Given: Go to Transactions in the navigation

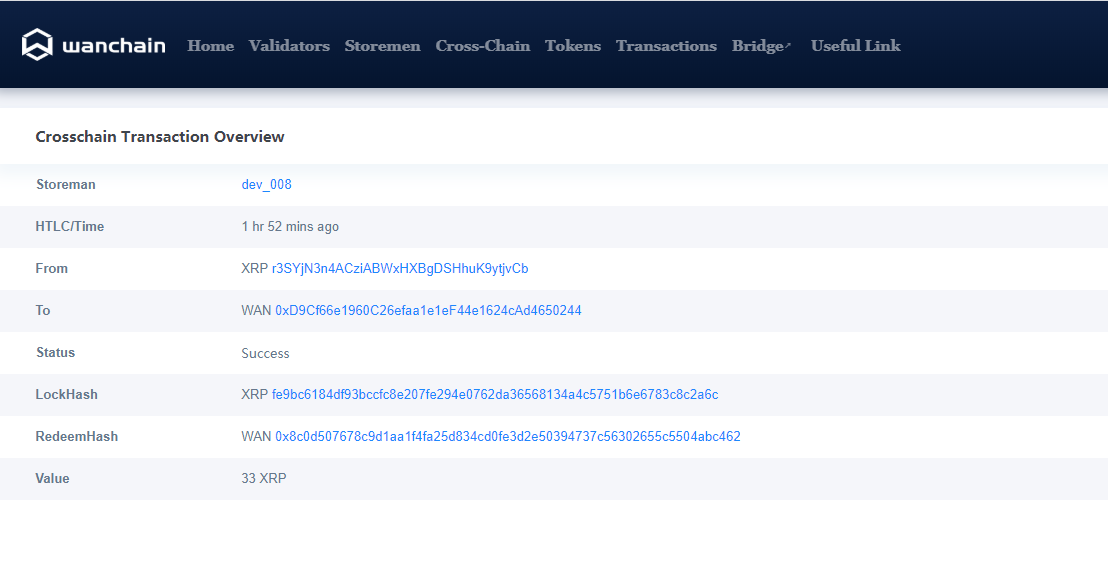Looking at the screenshot, I should coord(666,46).
